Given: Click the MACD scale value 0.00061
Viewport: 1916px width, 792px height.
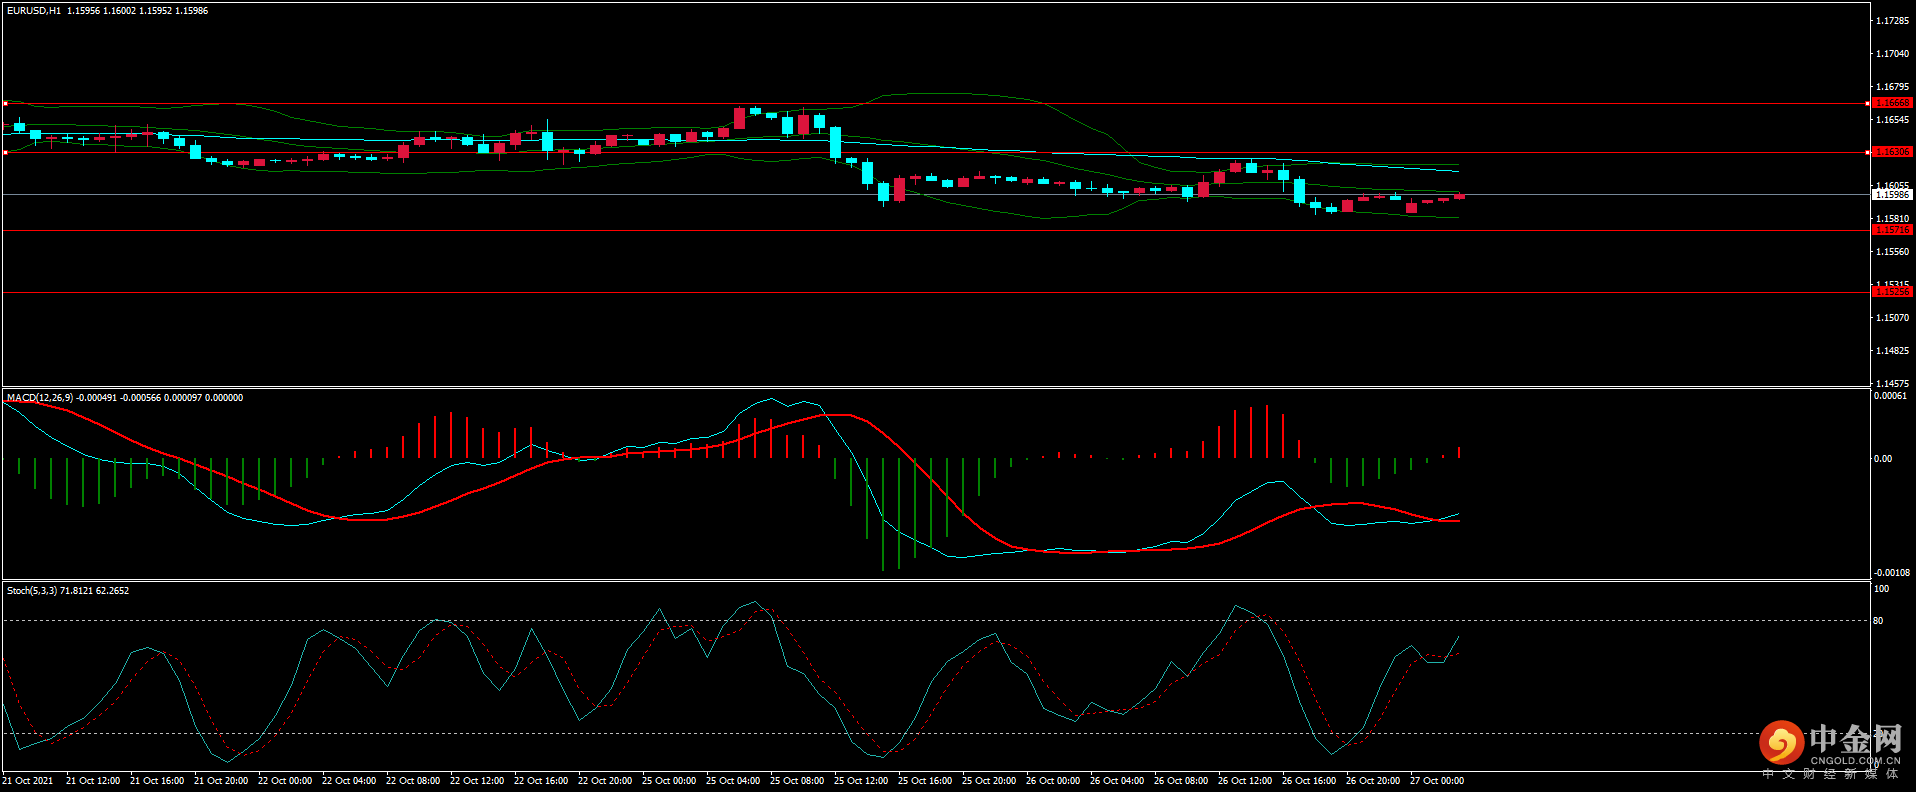Looking at the screenshot, I should point(1890,396).
